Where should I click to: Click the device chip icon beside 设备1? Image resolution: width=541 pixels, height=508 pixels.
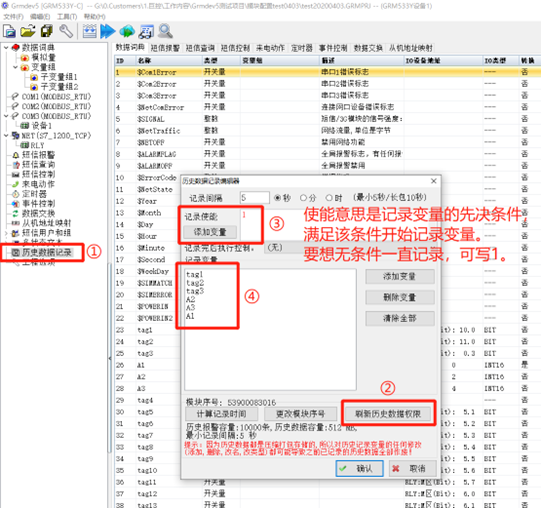coord(25,126)
